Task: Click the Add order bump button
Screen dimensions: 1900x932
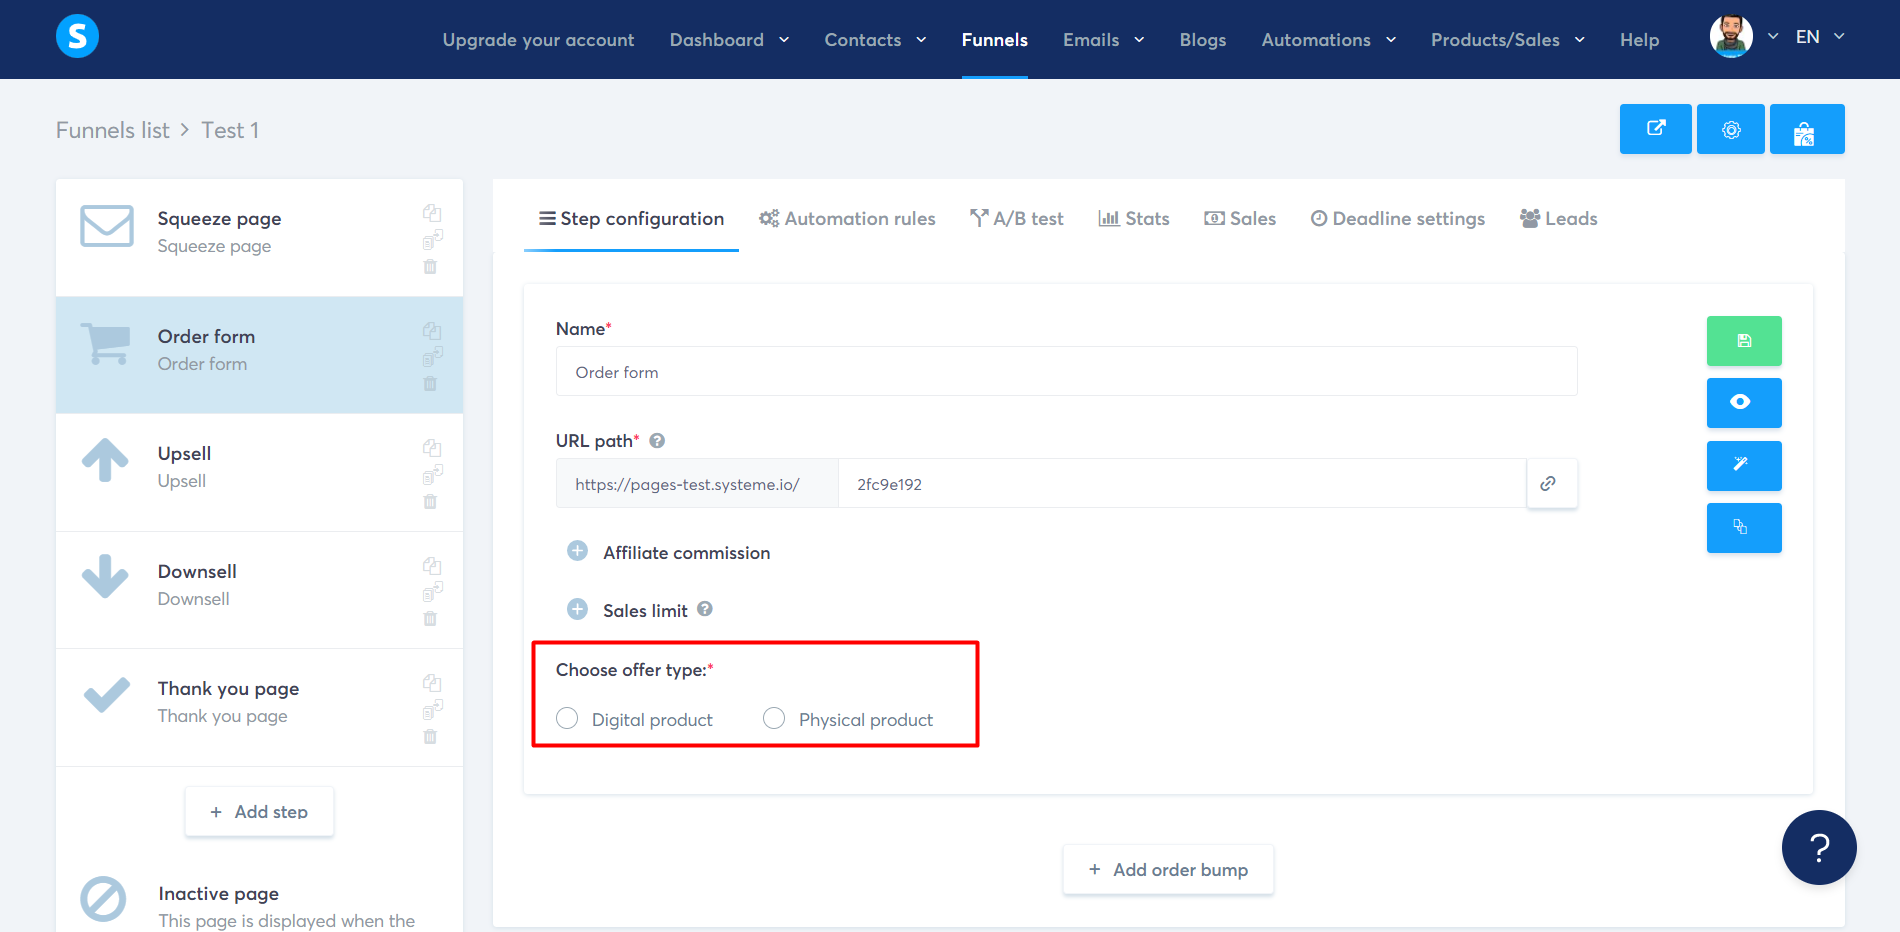Action: pyautogui.click(x=1167, y=869)
